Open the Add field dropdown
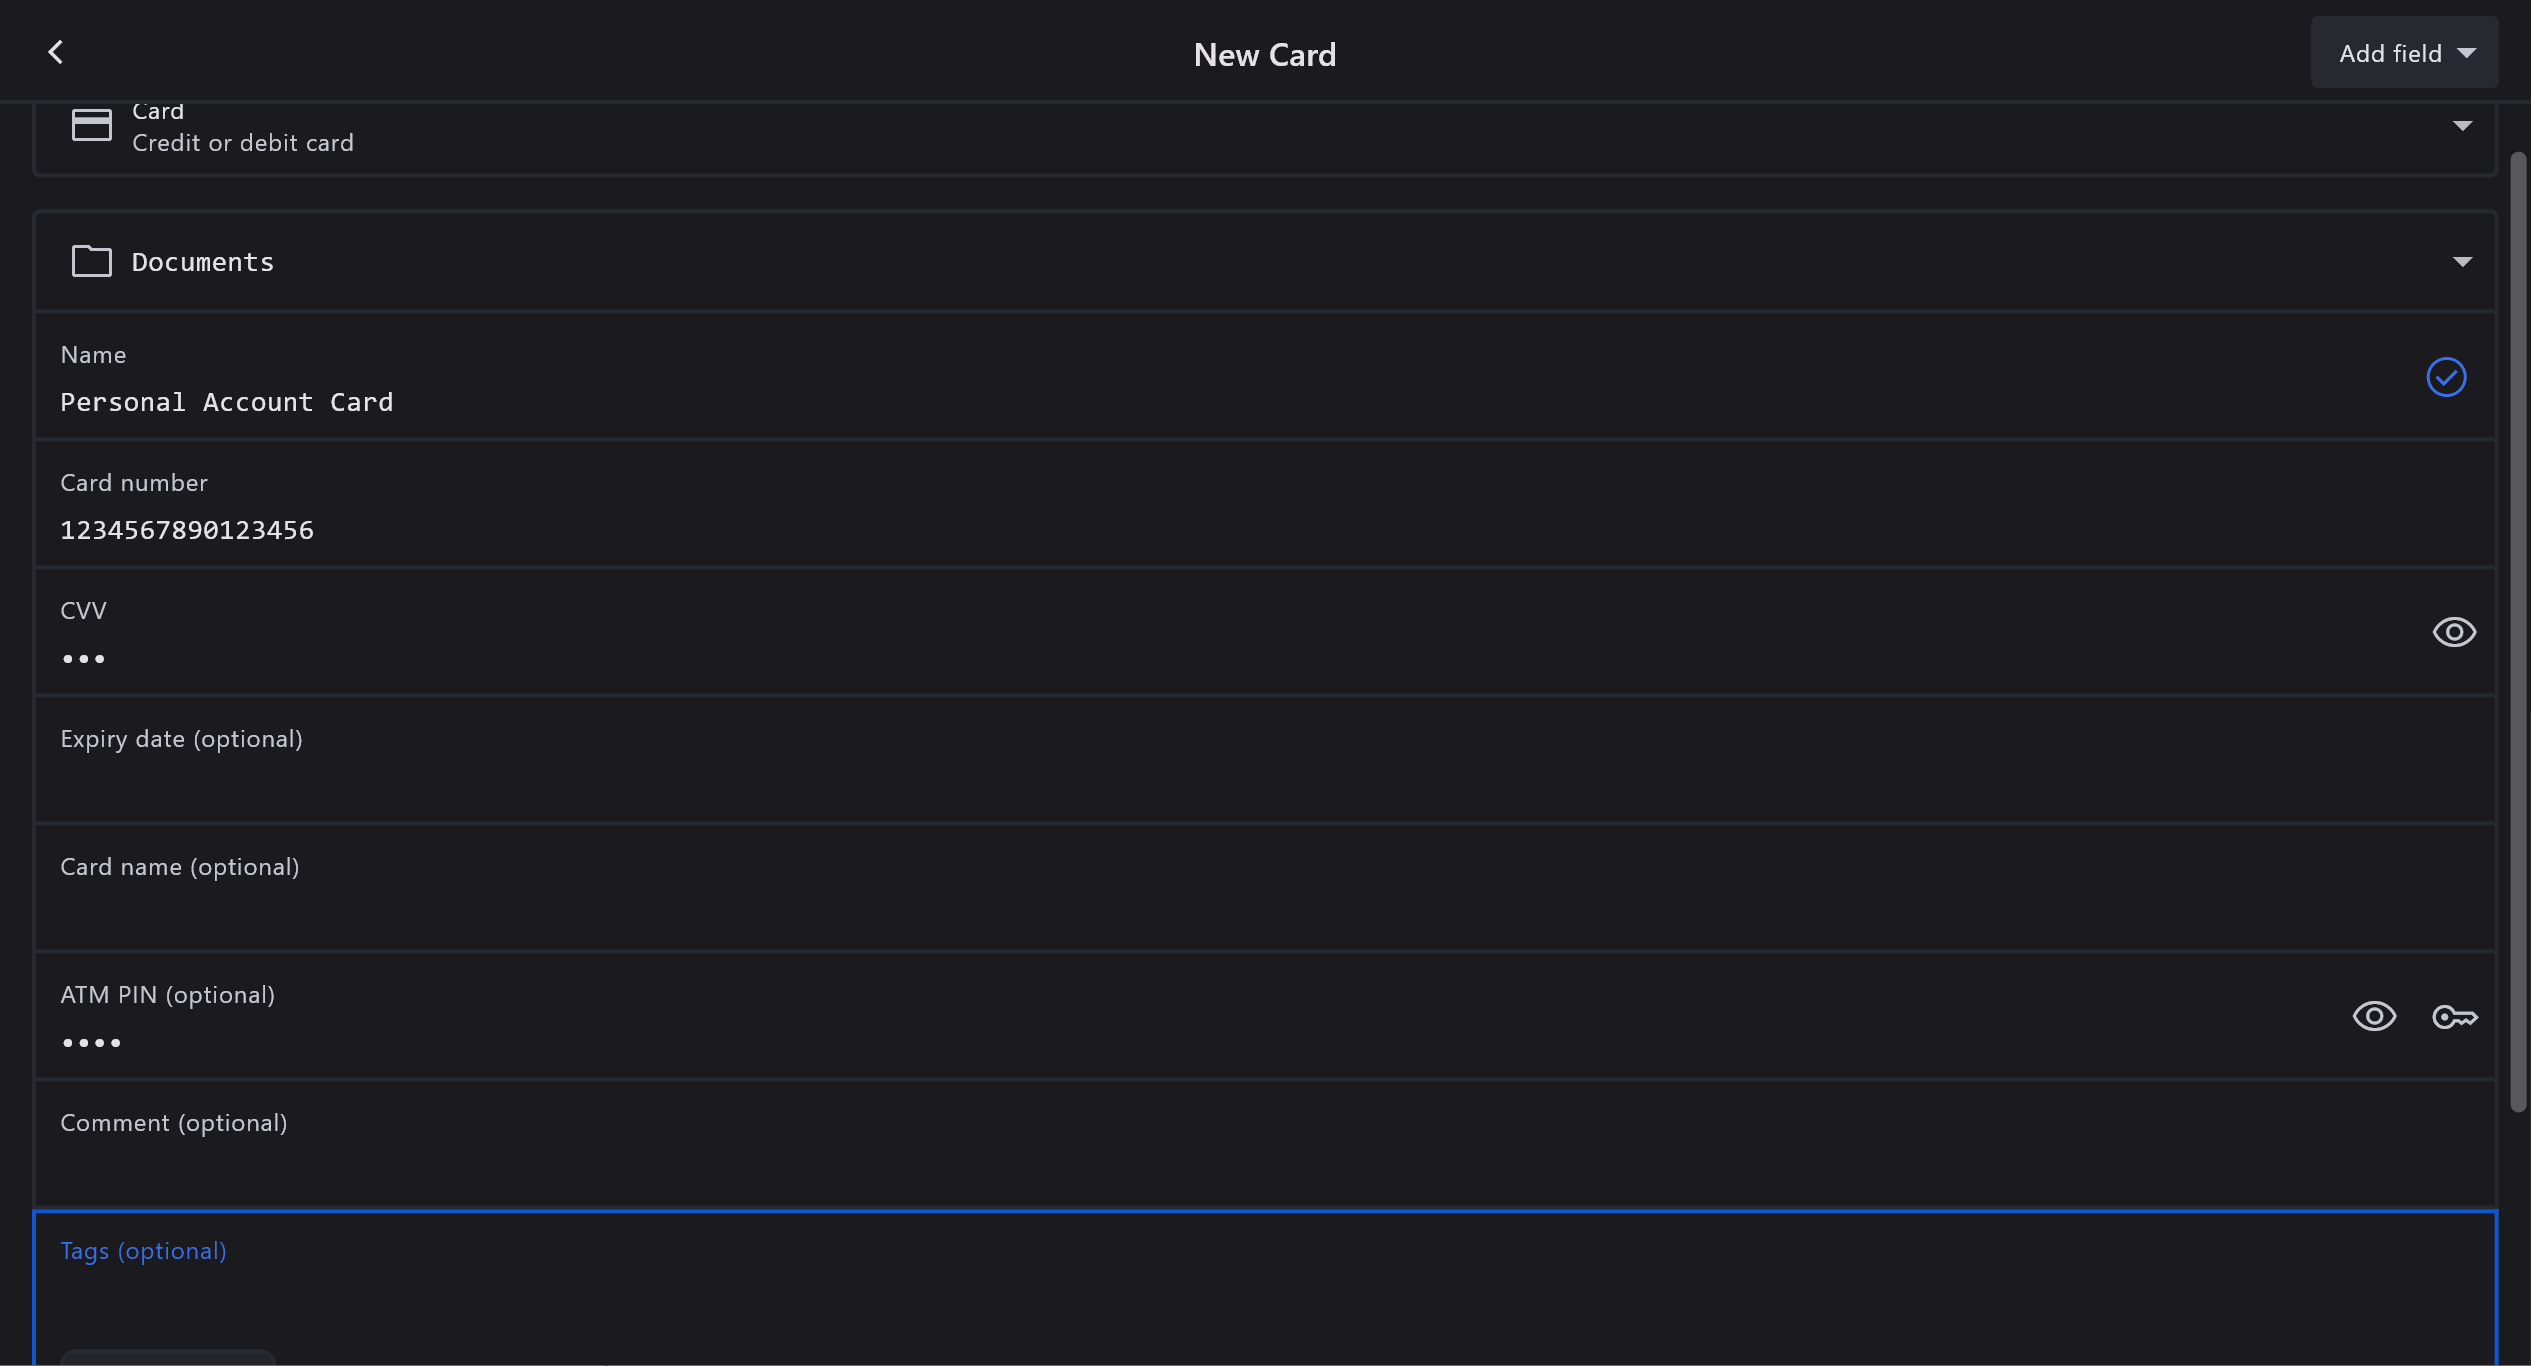 point(2404,53)
